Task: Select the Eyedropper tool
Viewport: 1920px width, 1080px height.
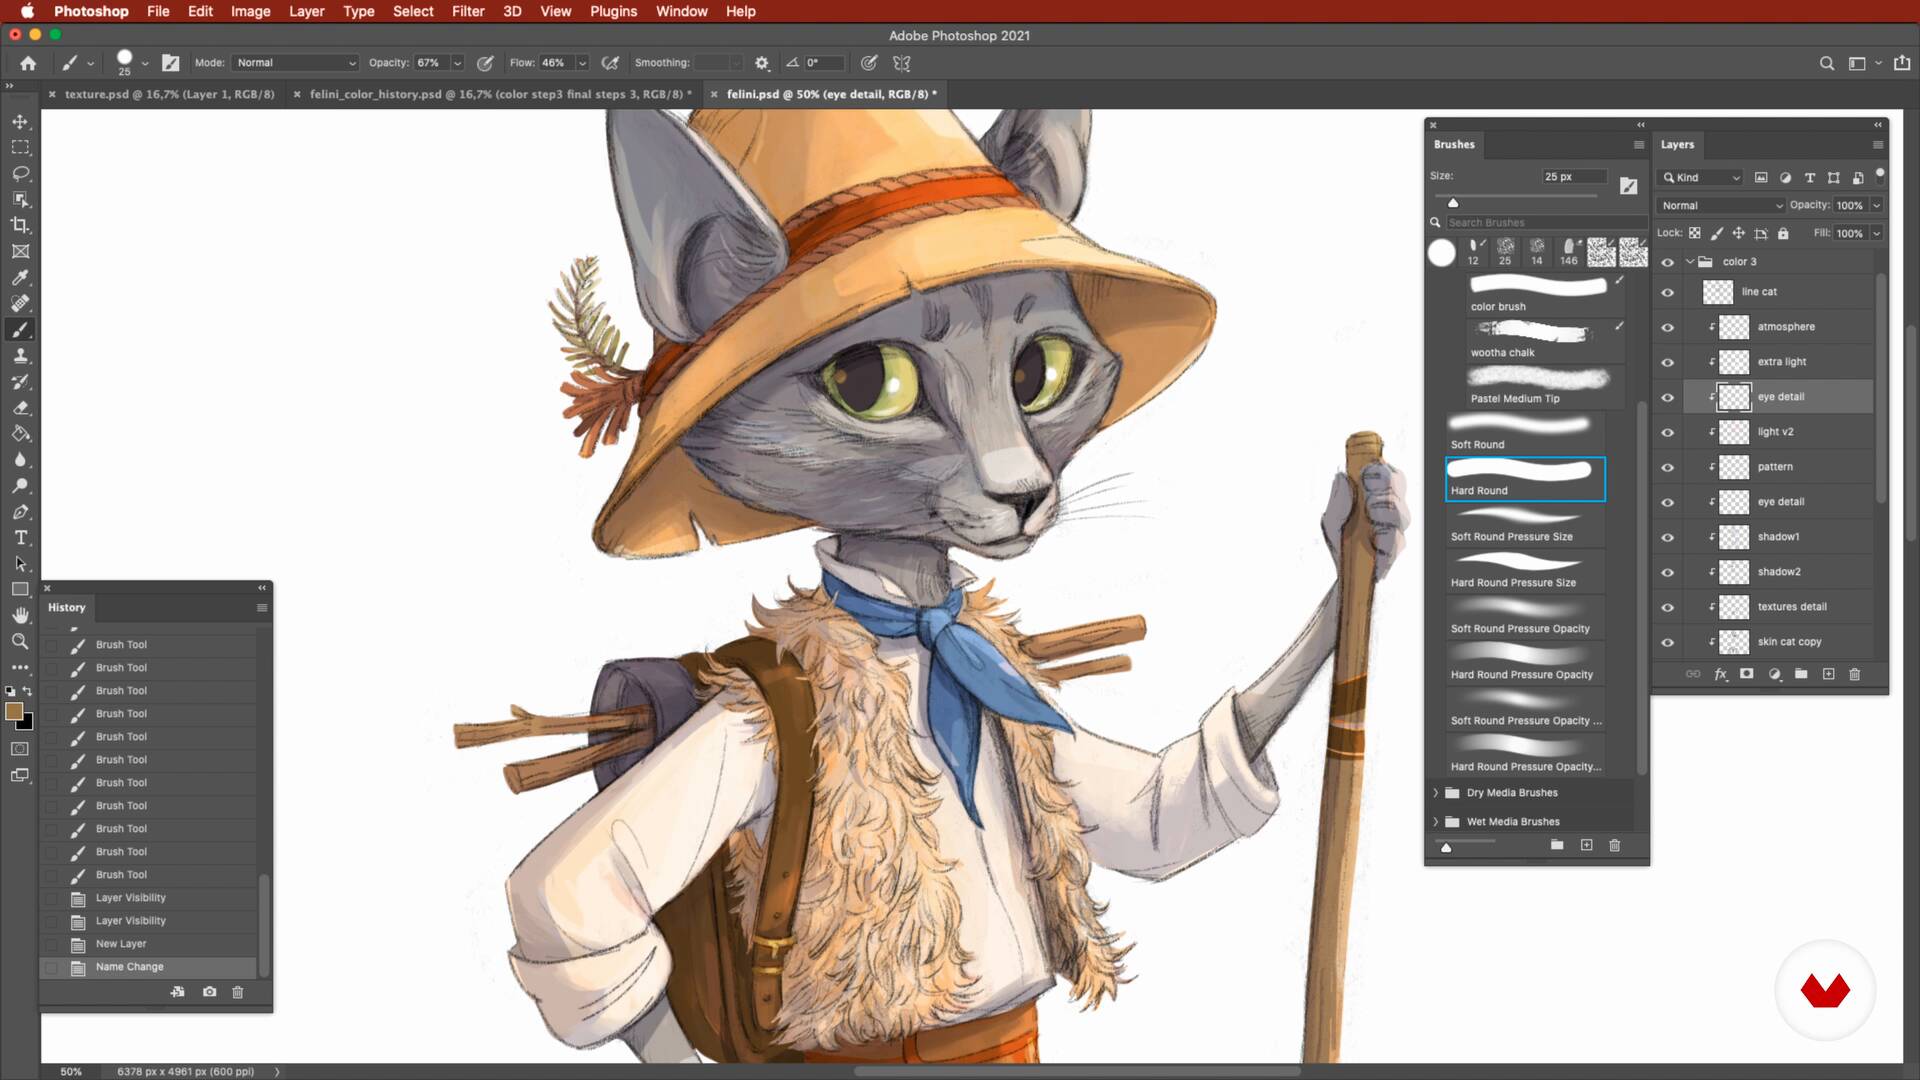Action: 20,278
